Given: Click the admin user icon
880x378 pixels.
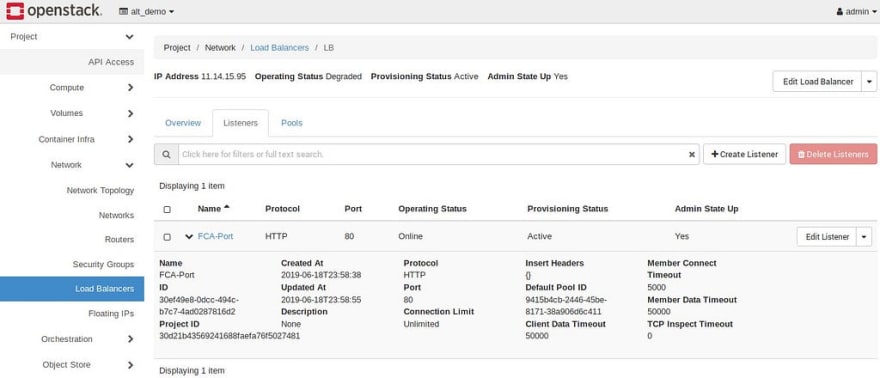Looking at the screenshot, I should [x=840, y=11].
